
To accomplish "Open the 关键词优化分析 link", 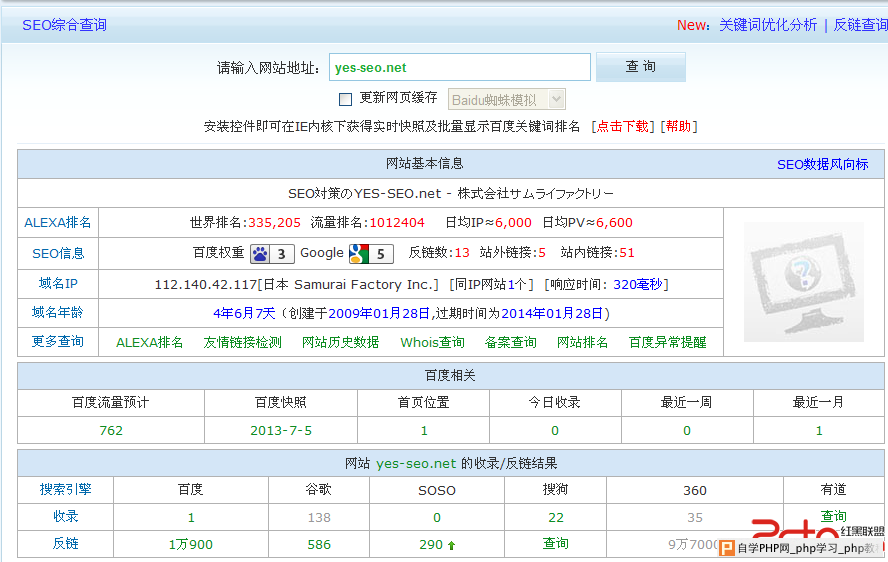I will pos(768,25).
